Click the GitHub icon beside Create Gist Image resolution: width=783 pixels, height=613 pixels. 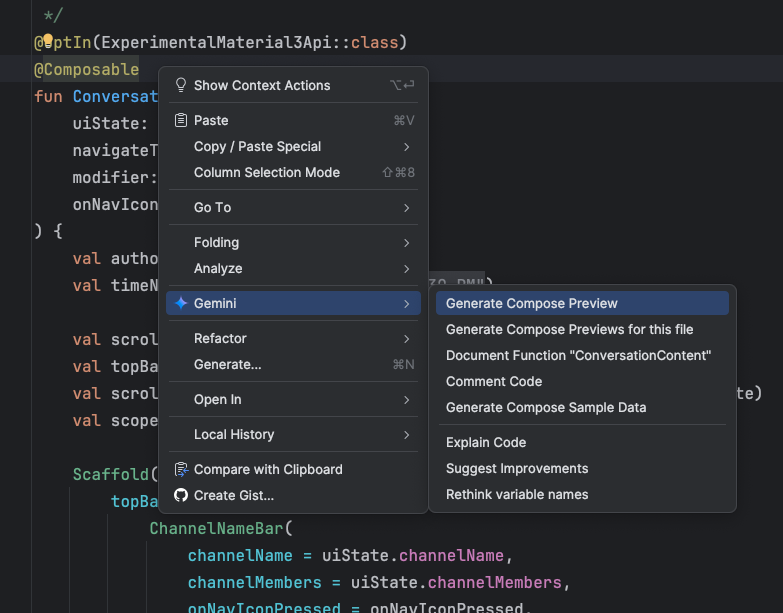(x=181, y=495)
